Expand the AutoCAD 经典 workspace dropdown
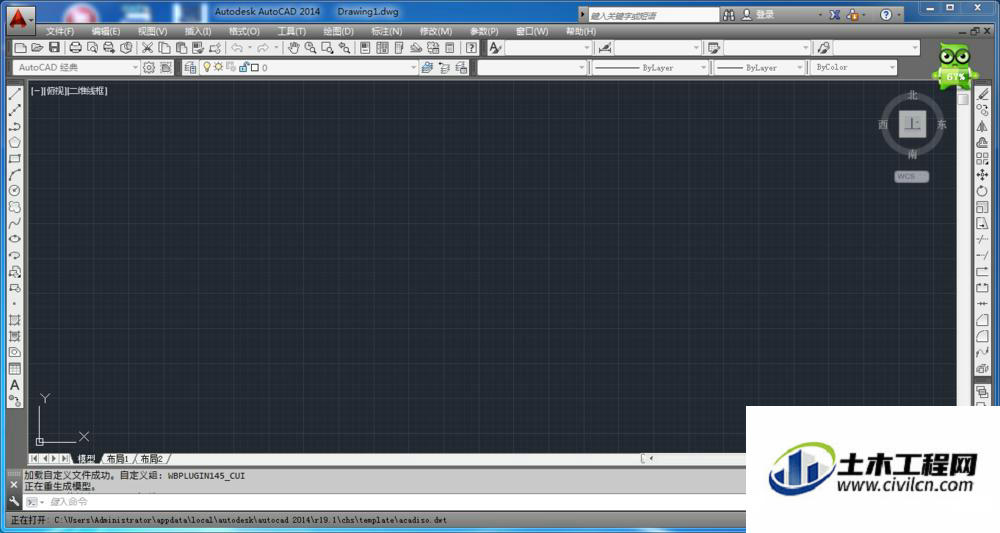This screenshot has width=1000, height=533. pos(135,68)
